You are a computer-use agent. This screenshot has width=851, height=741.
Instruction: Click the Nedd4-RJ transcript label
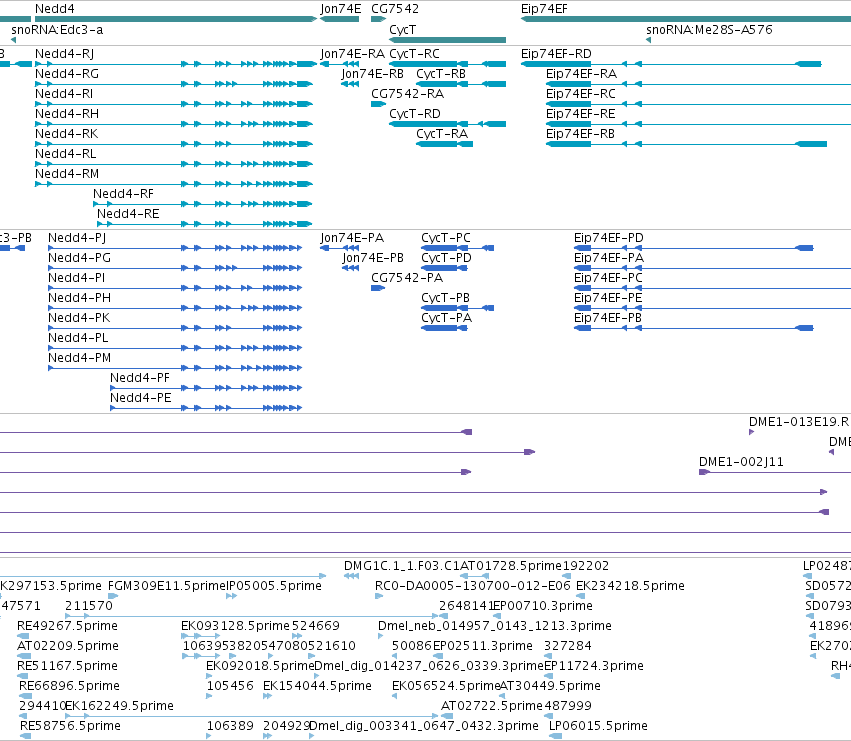tap(65, 54)
